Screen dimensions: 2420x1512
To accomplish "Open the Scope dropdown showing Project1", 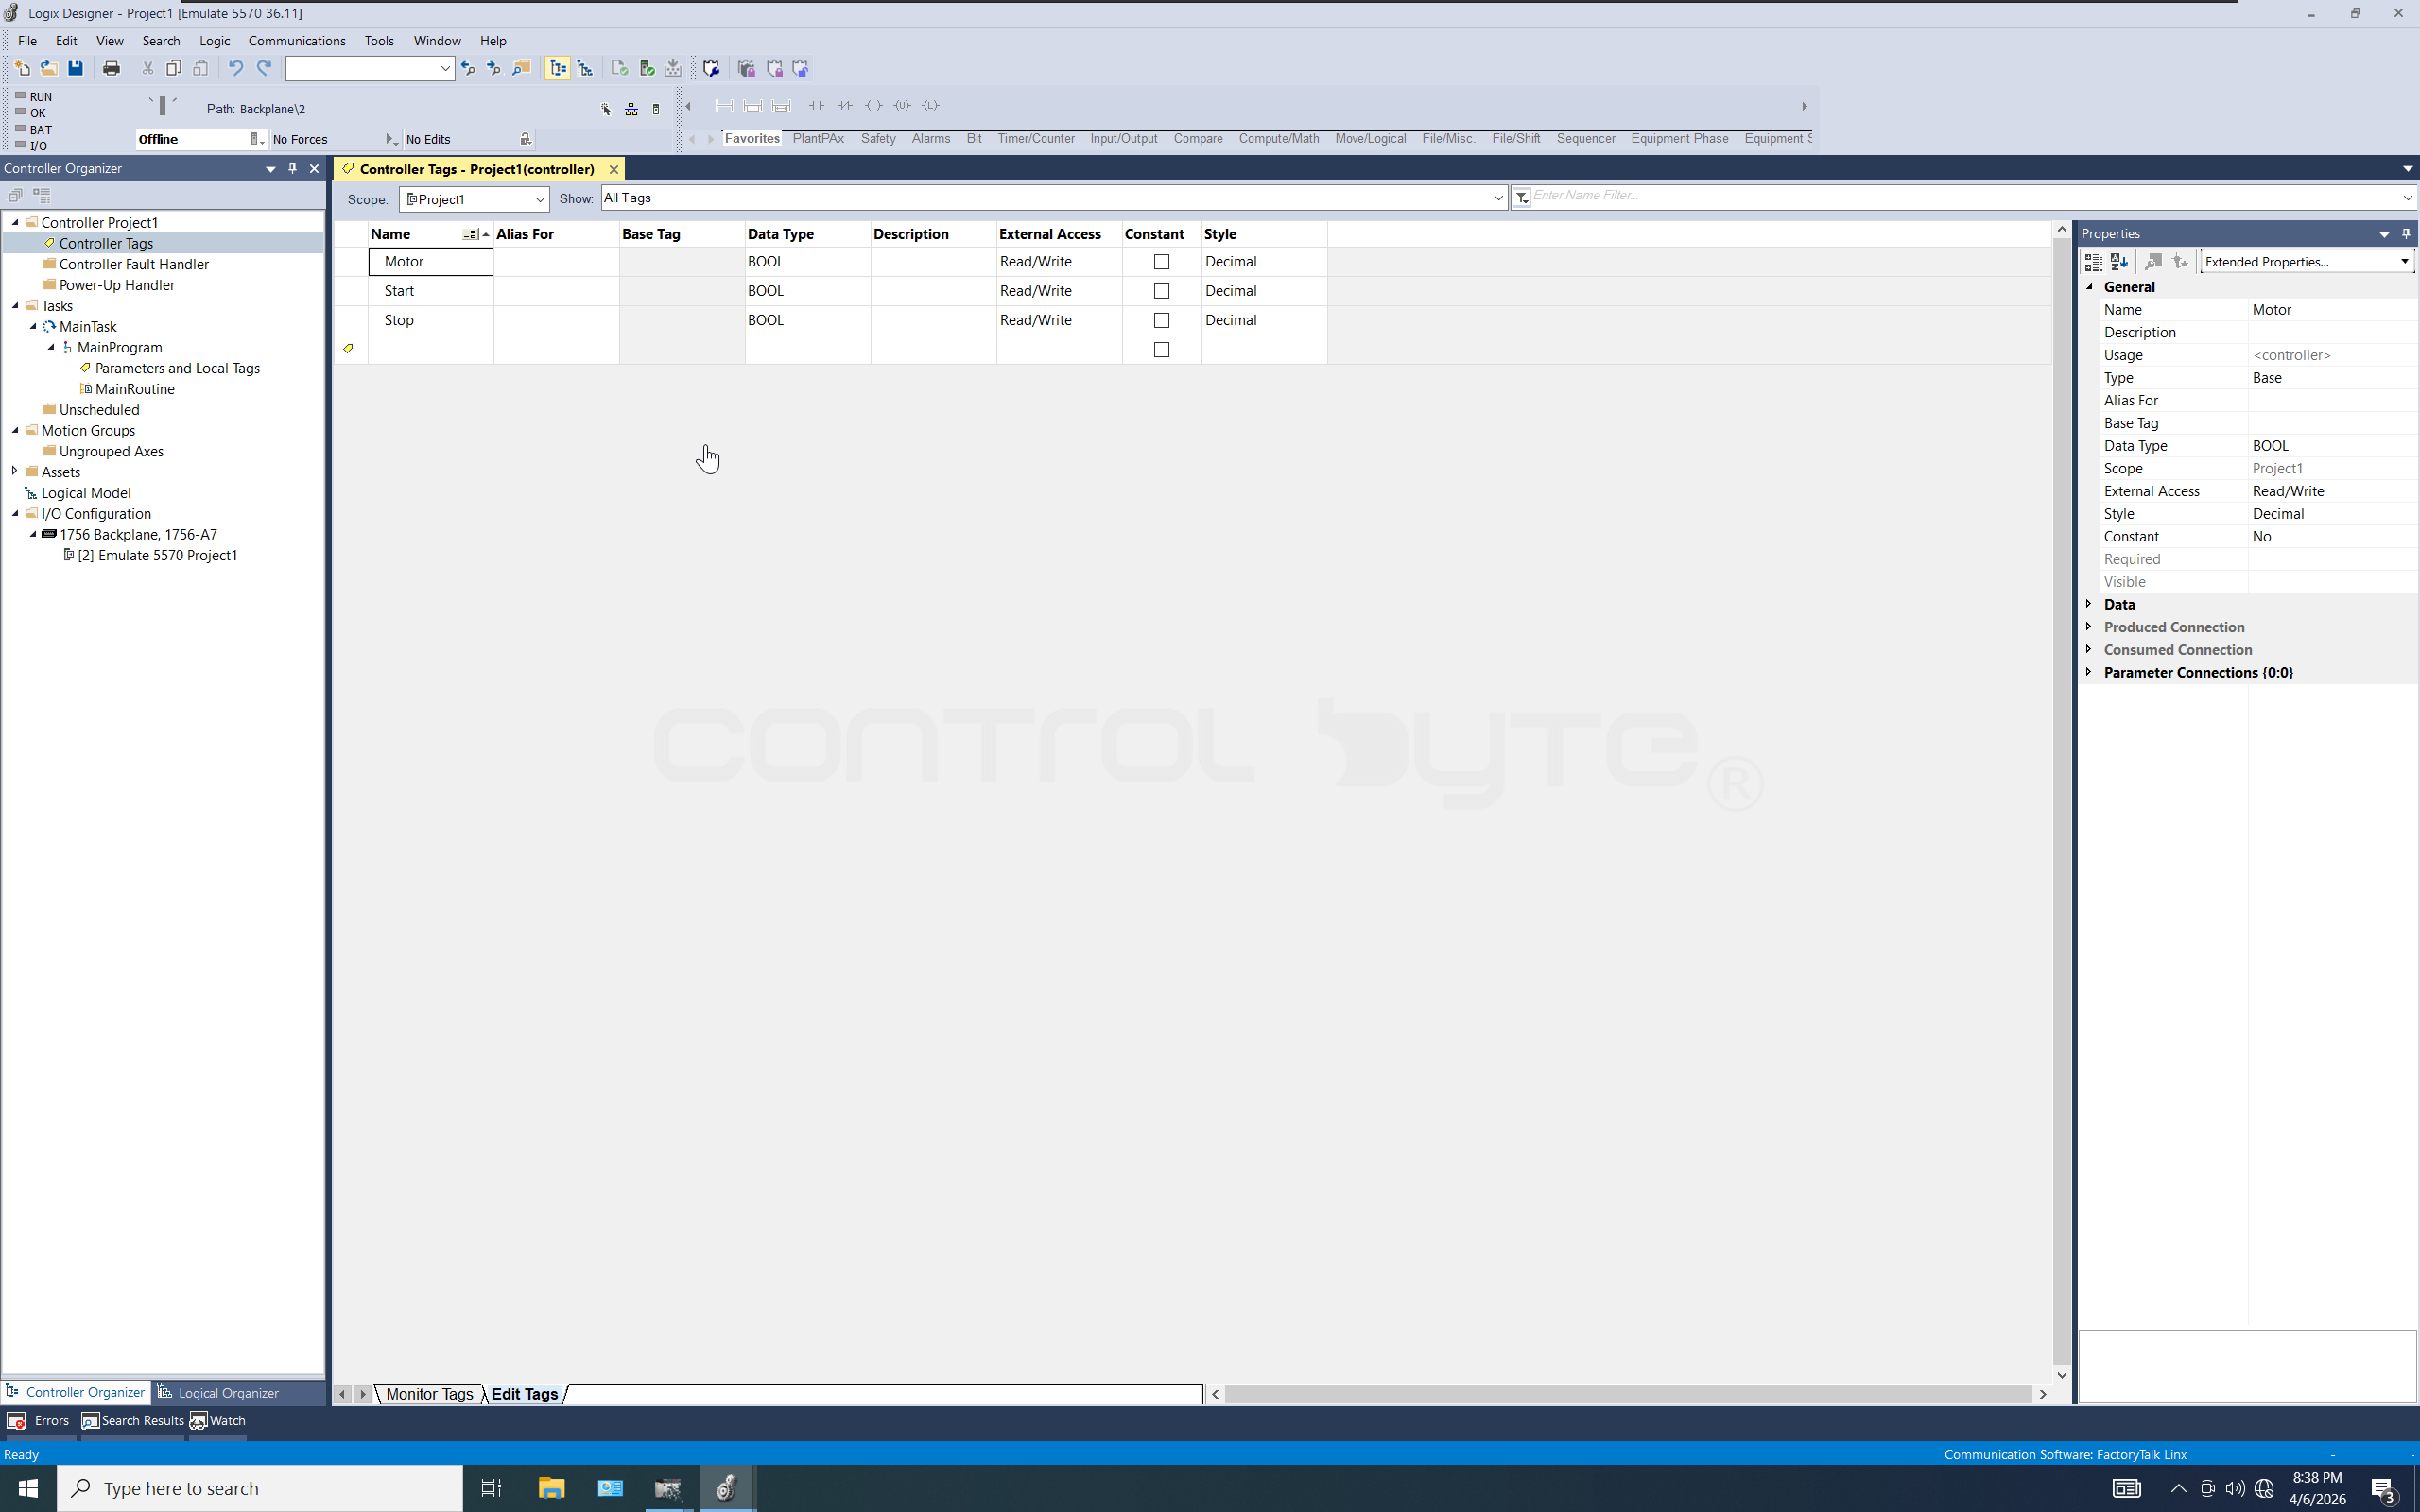I will [x=474, y=199].
